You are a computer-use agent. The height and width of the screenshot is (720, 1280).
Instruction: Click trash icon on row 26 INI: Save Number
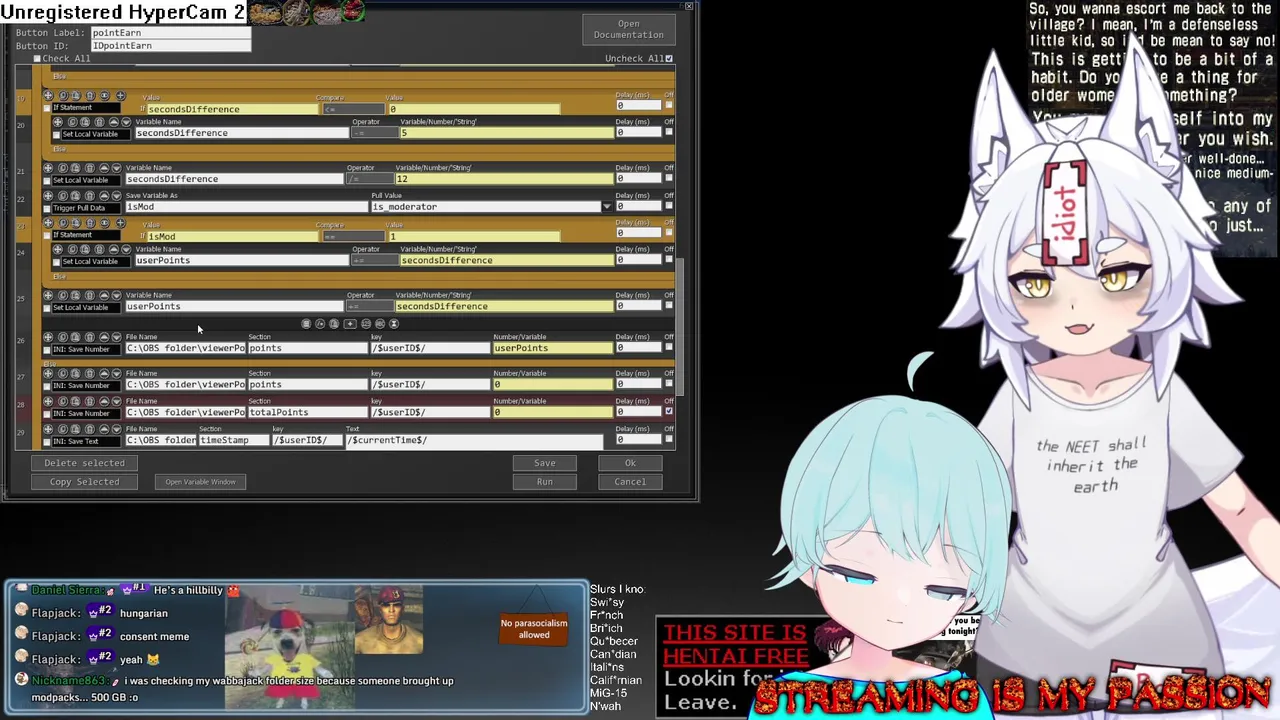coord(89,338)
